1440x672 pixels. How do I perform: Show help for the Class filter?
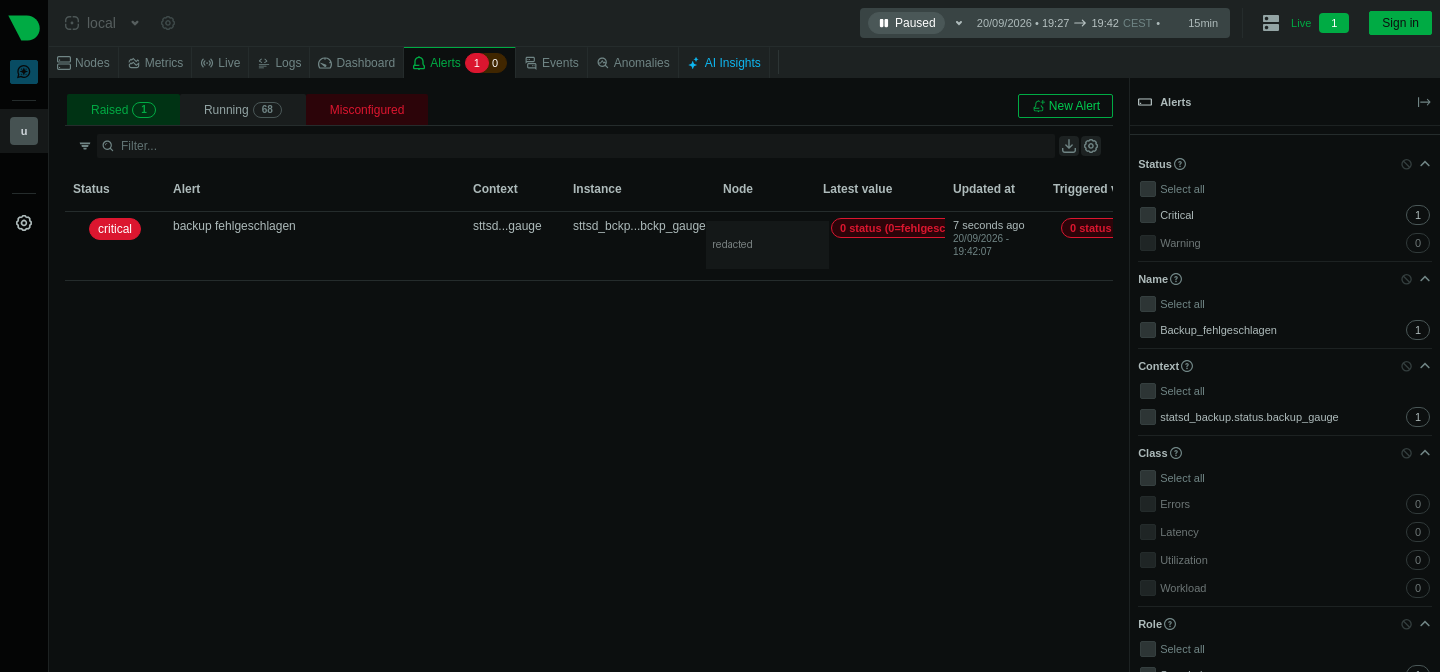coord(1176,453)
